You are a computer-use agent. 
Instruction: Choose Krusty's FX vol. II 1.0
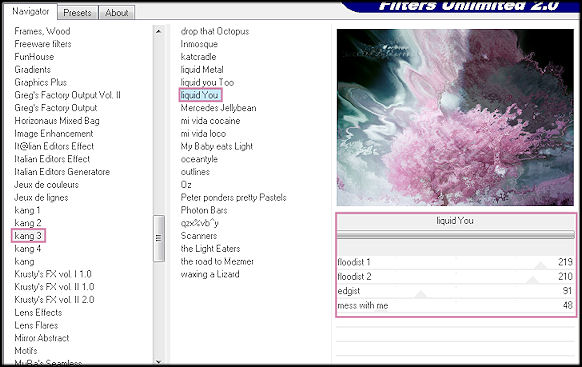[x=54, y=287]
